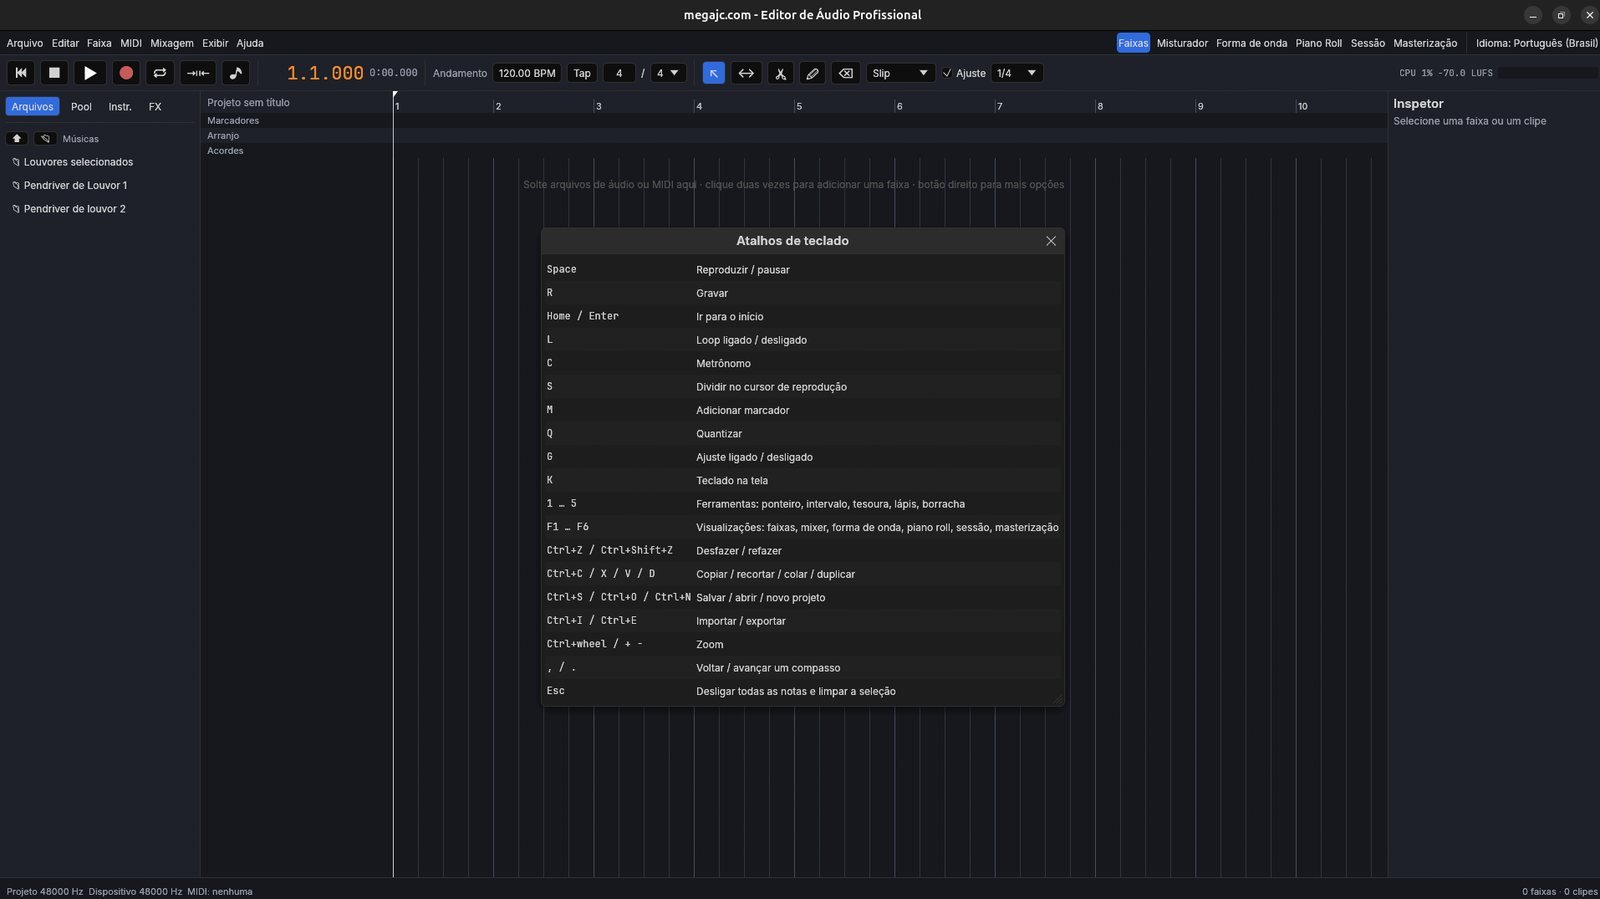Open the time signature denominator dropdown

coord(668,73)
